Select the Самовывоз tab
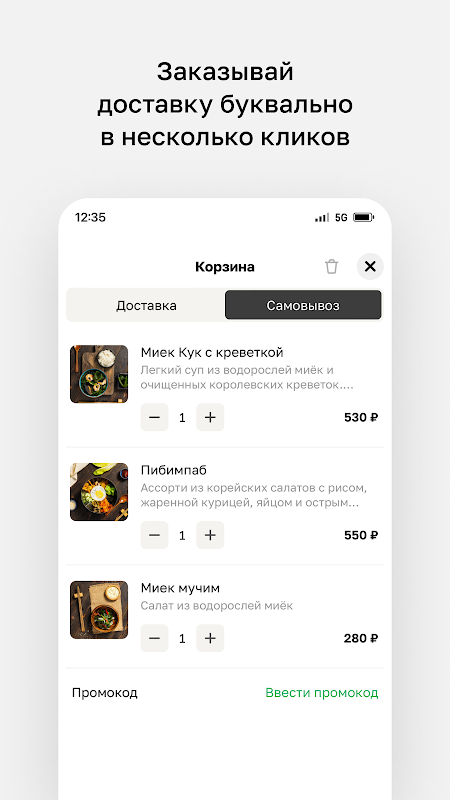 click(x=303, y=305)
